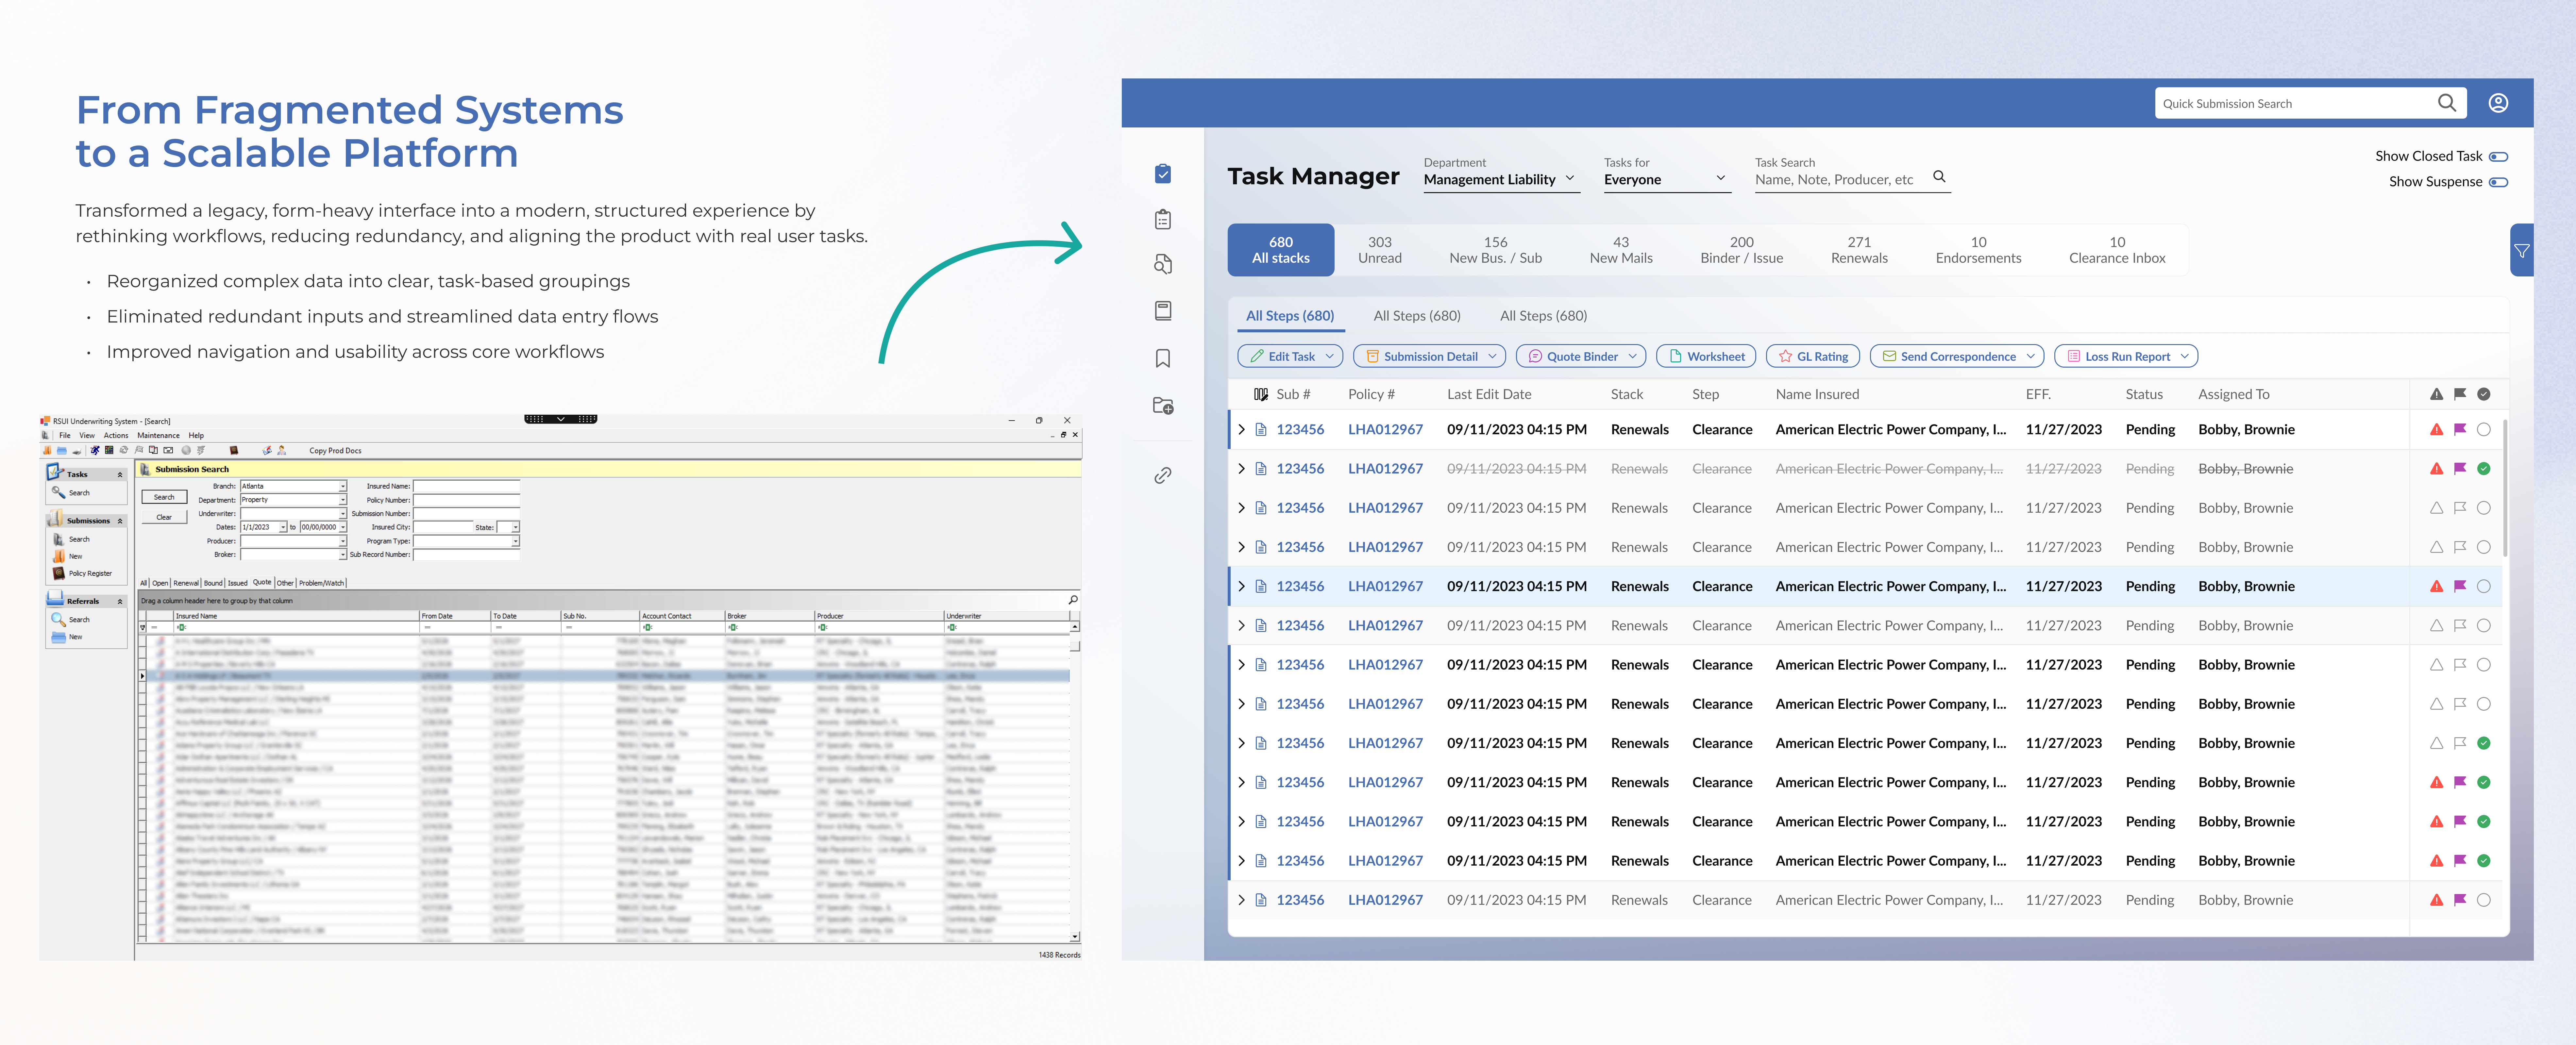Select the Renewal tab in RSUI
This screenshot has width=2576, height=1045.
[x=186, y=583]
